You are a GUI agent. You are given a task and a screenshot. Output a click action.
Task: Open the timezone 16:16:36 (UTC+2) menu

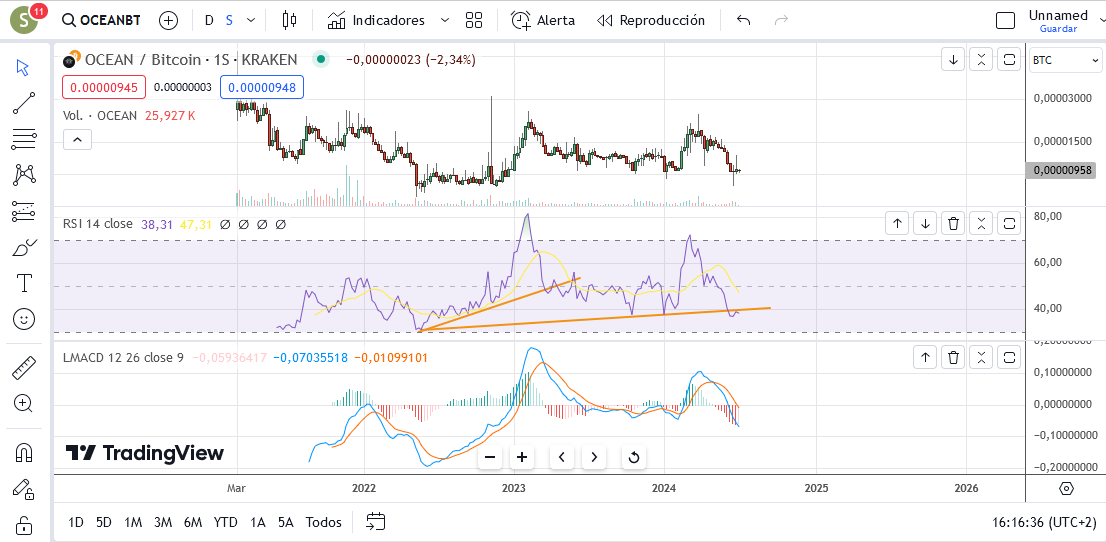pyautogui.click(x=1044, y=522)
